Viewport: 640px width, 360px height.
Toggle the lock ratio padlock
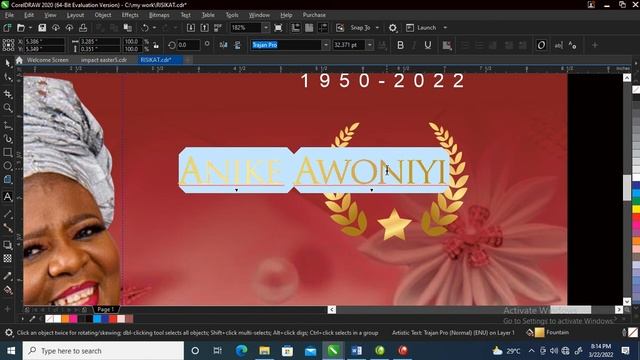(x=156, y=45)
